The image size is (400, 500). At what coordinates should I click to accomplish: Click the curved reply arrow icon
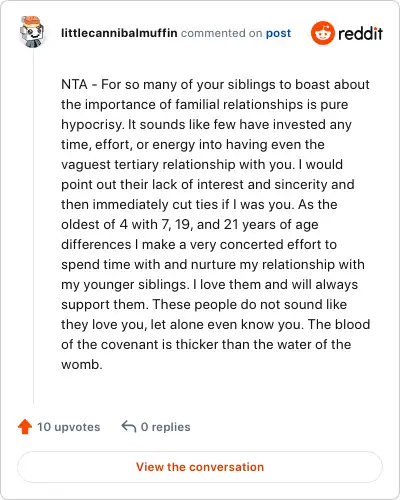pyautogui.click(x=129, y=426)
